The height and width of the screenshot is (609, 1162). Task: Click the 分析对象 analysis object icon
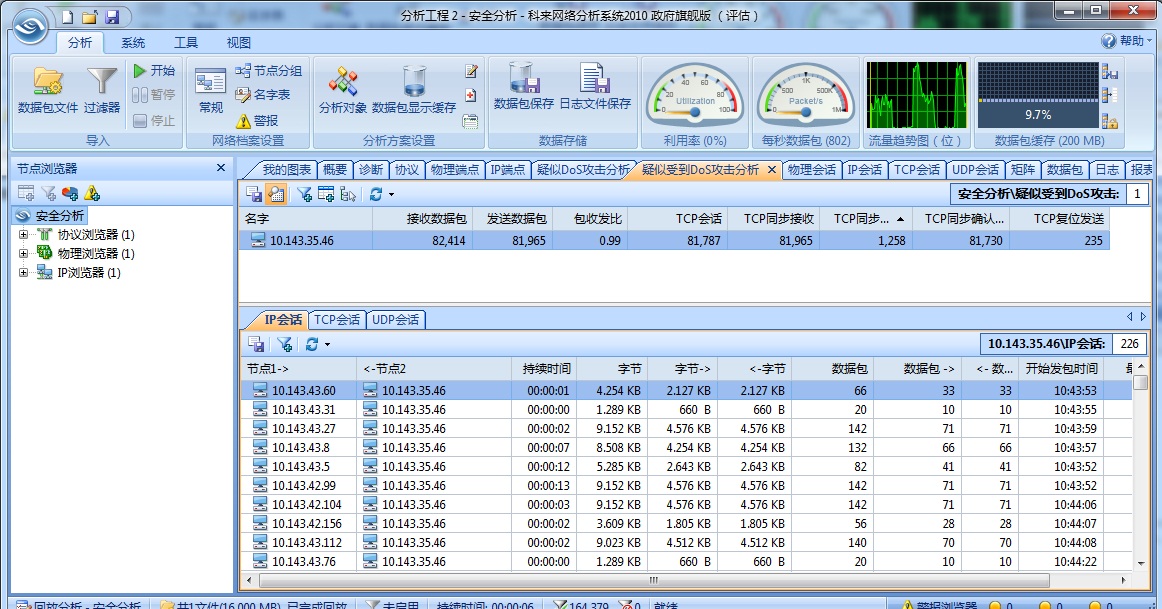point(342,90)
